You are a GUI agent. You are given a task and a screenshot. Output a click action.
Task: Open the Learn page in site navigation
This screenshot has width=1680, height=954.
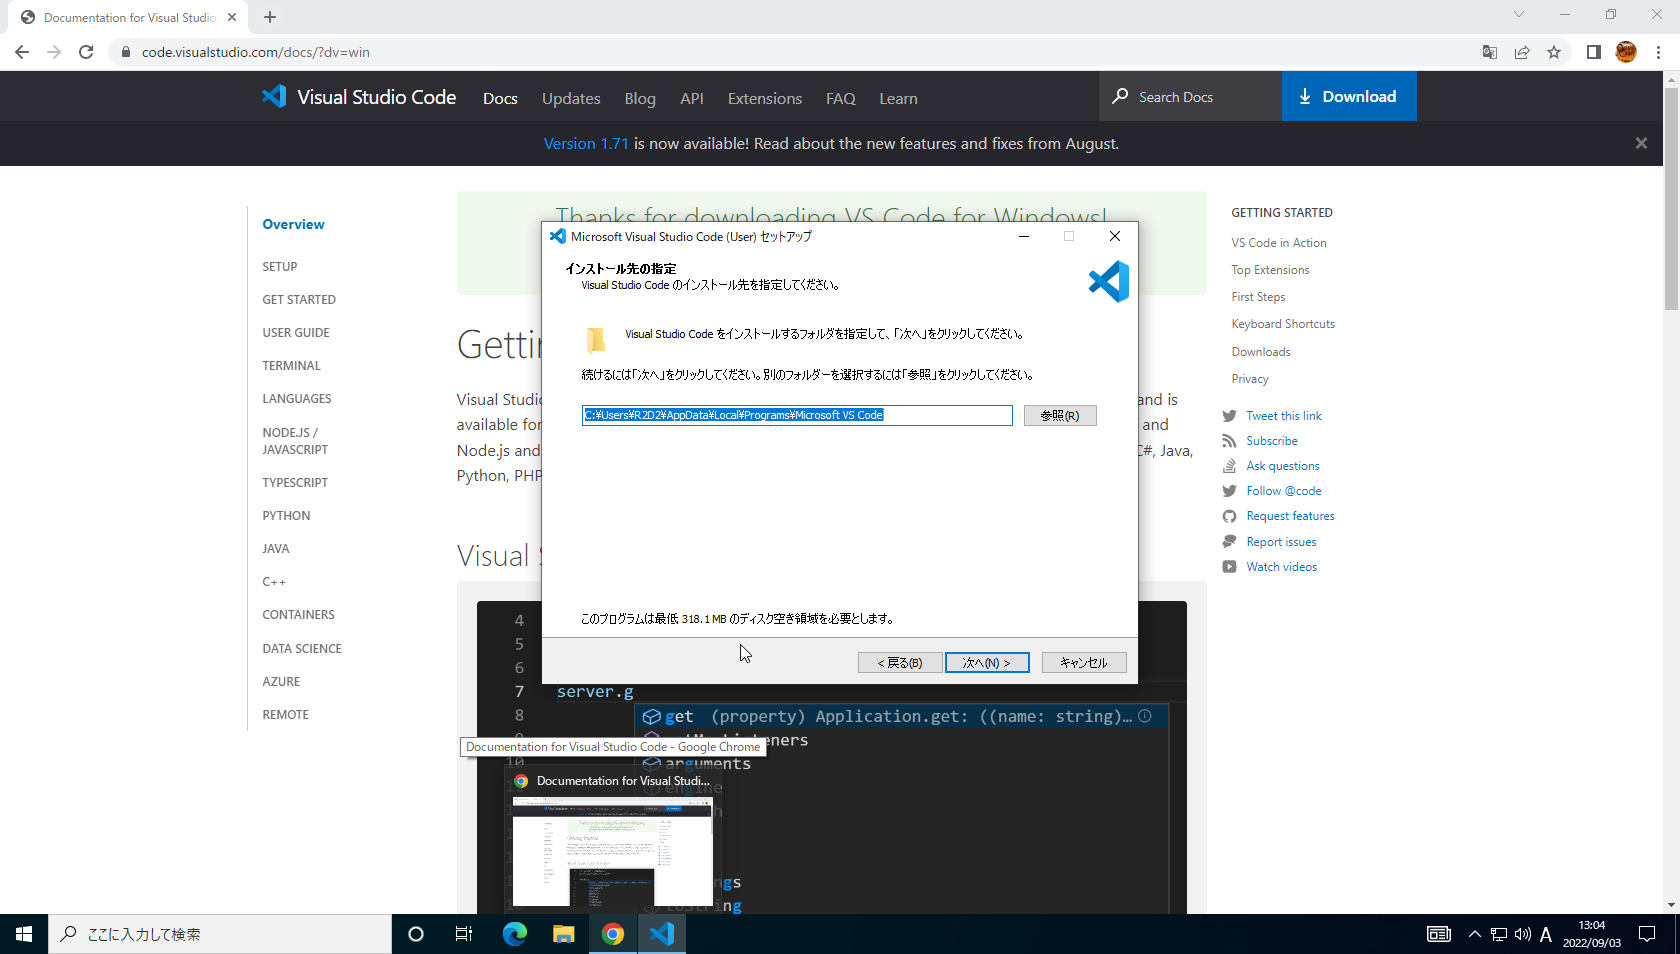(x=898, y=98)
